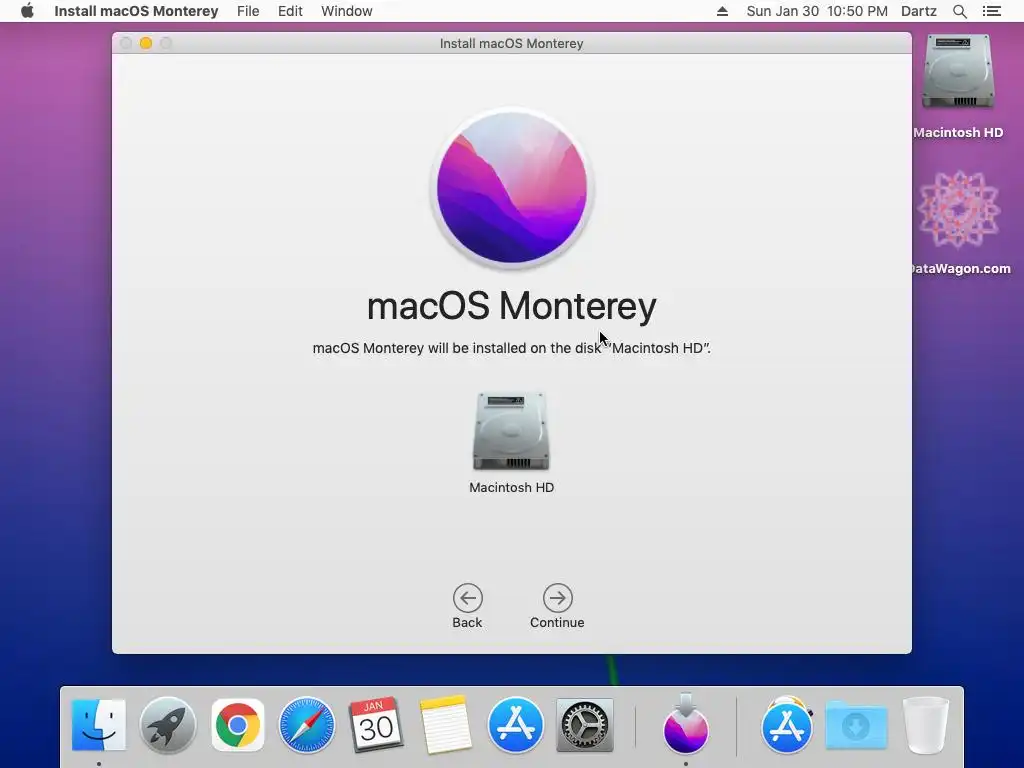This screenshot has height=768, width=1024.
Task: Click the Back arrow button
Action: coord(468,598)
